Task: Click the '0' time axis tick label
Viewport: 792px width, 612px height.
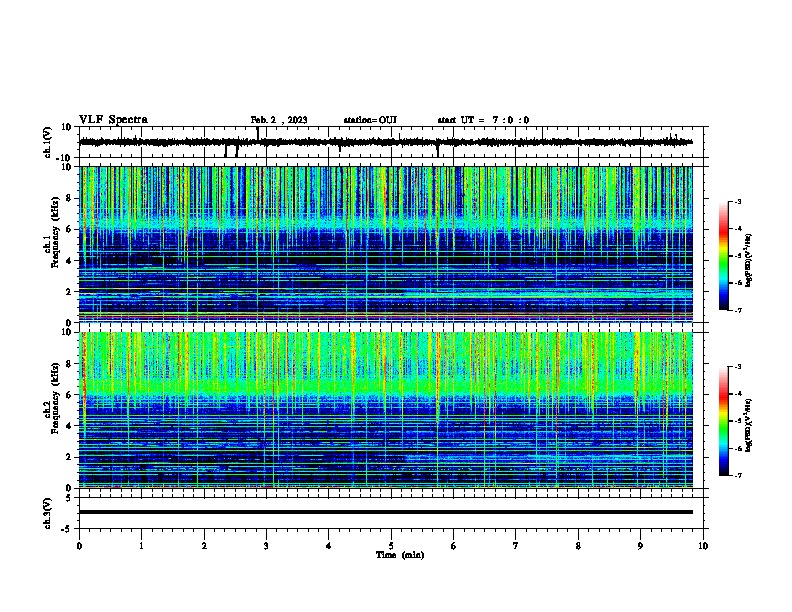Action: pos(79,546)
